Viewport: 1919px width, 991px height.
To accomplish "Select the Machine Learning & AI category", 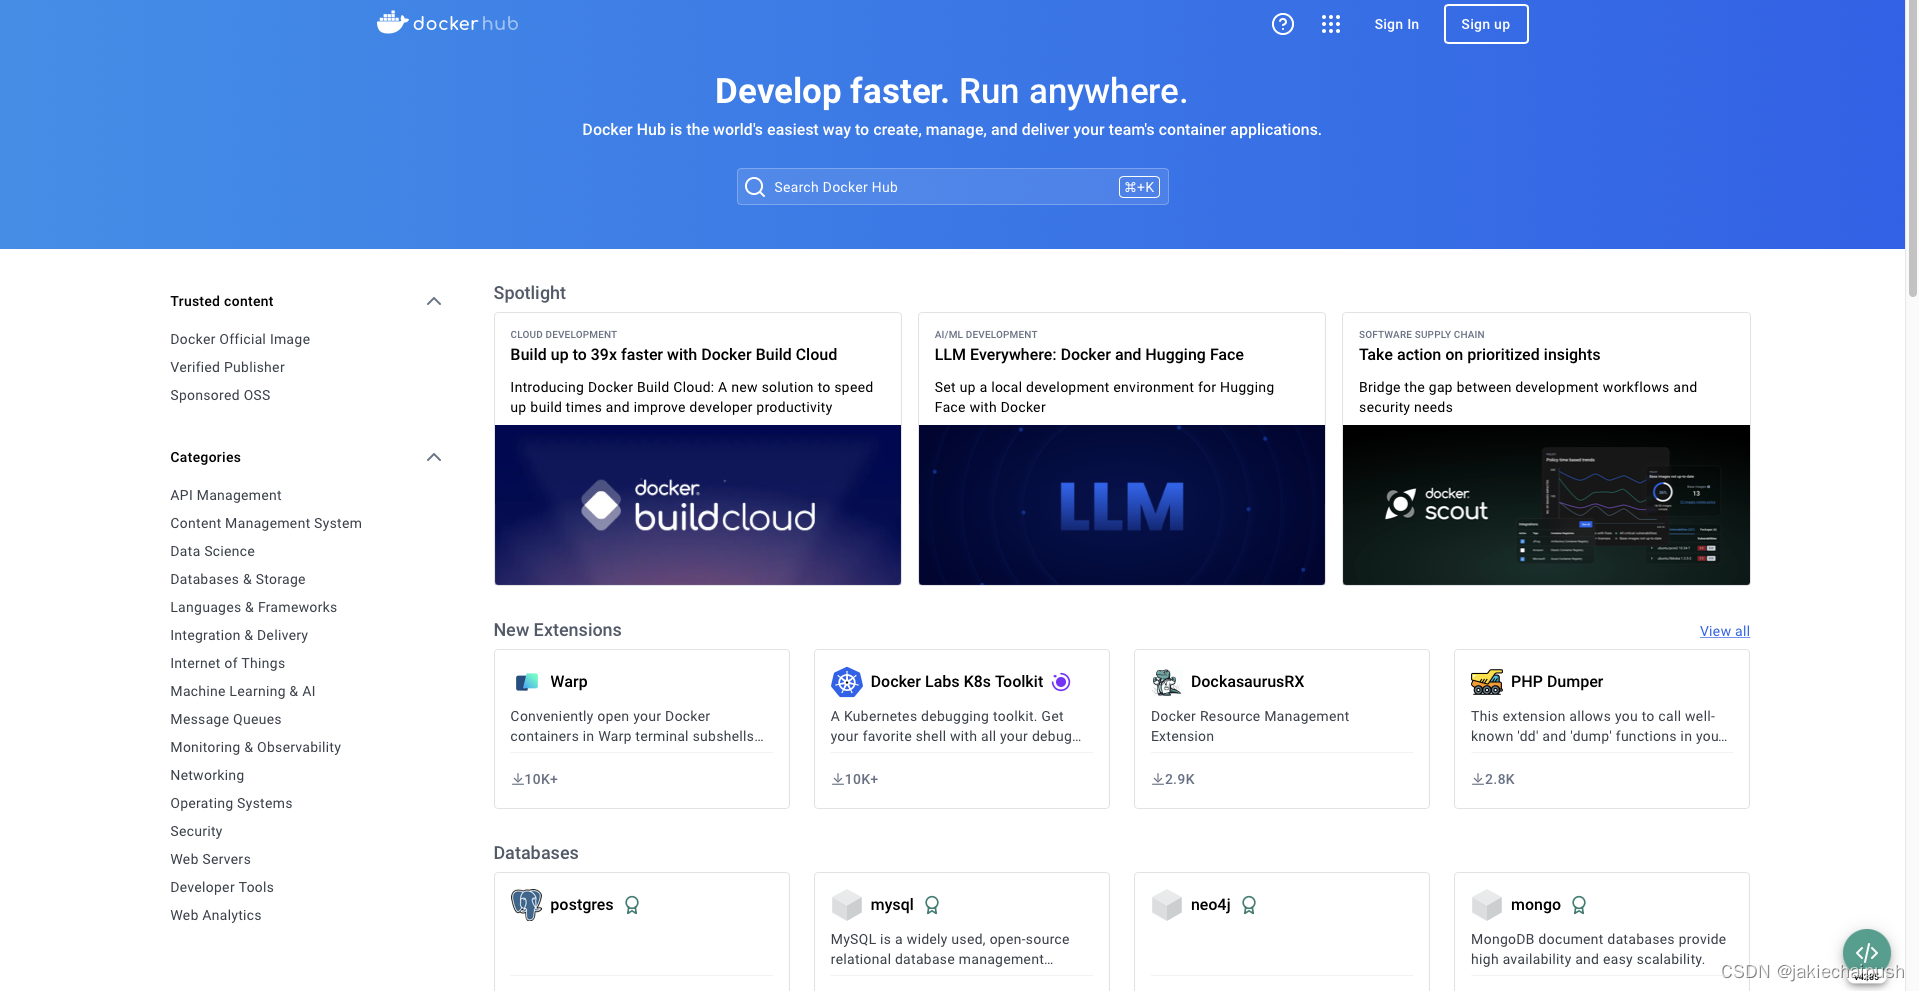I will [x=243, y=691].
